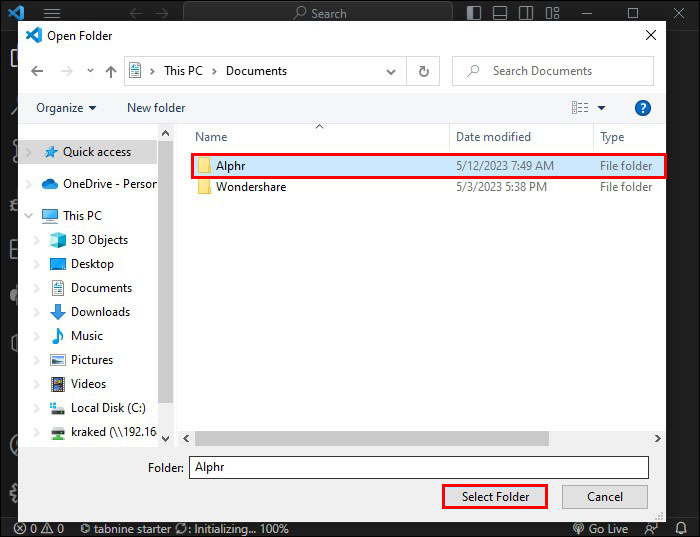
Task: Expand the 3D Objects node
Action: point(37,240)
